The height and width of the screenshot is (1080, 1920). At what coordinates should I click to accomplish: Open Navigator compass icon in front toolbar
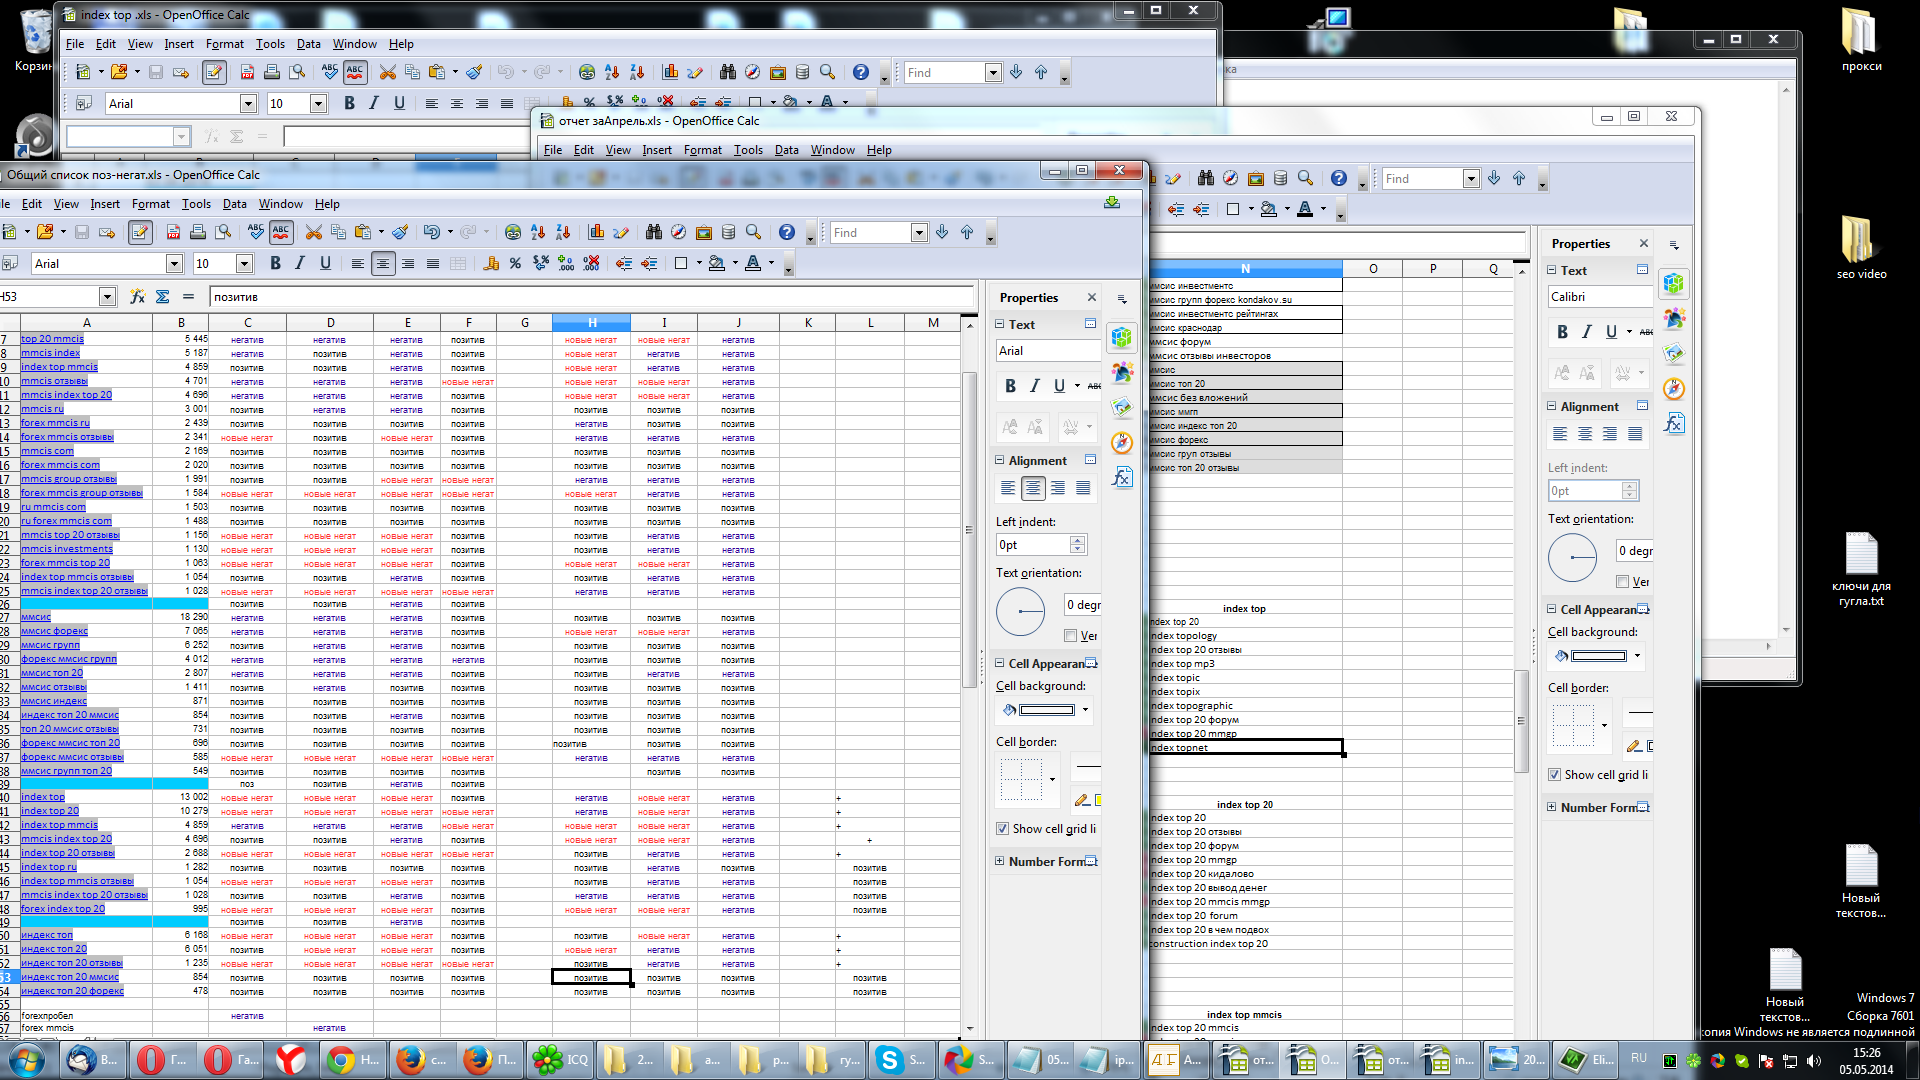(x=679, y=232)
